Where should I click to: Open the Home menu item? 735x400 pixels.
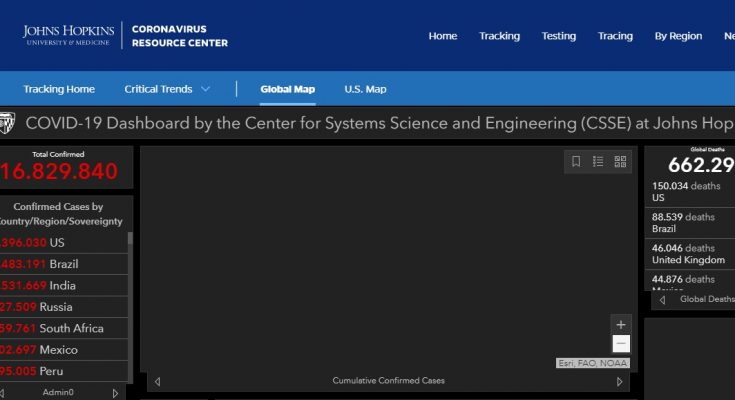tap(442, 36)
